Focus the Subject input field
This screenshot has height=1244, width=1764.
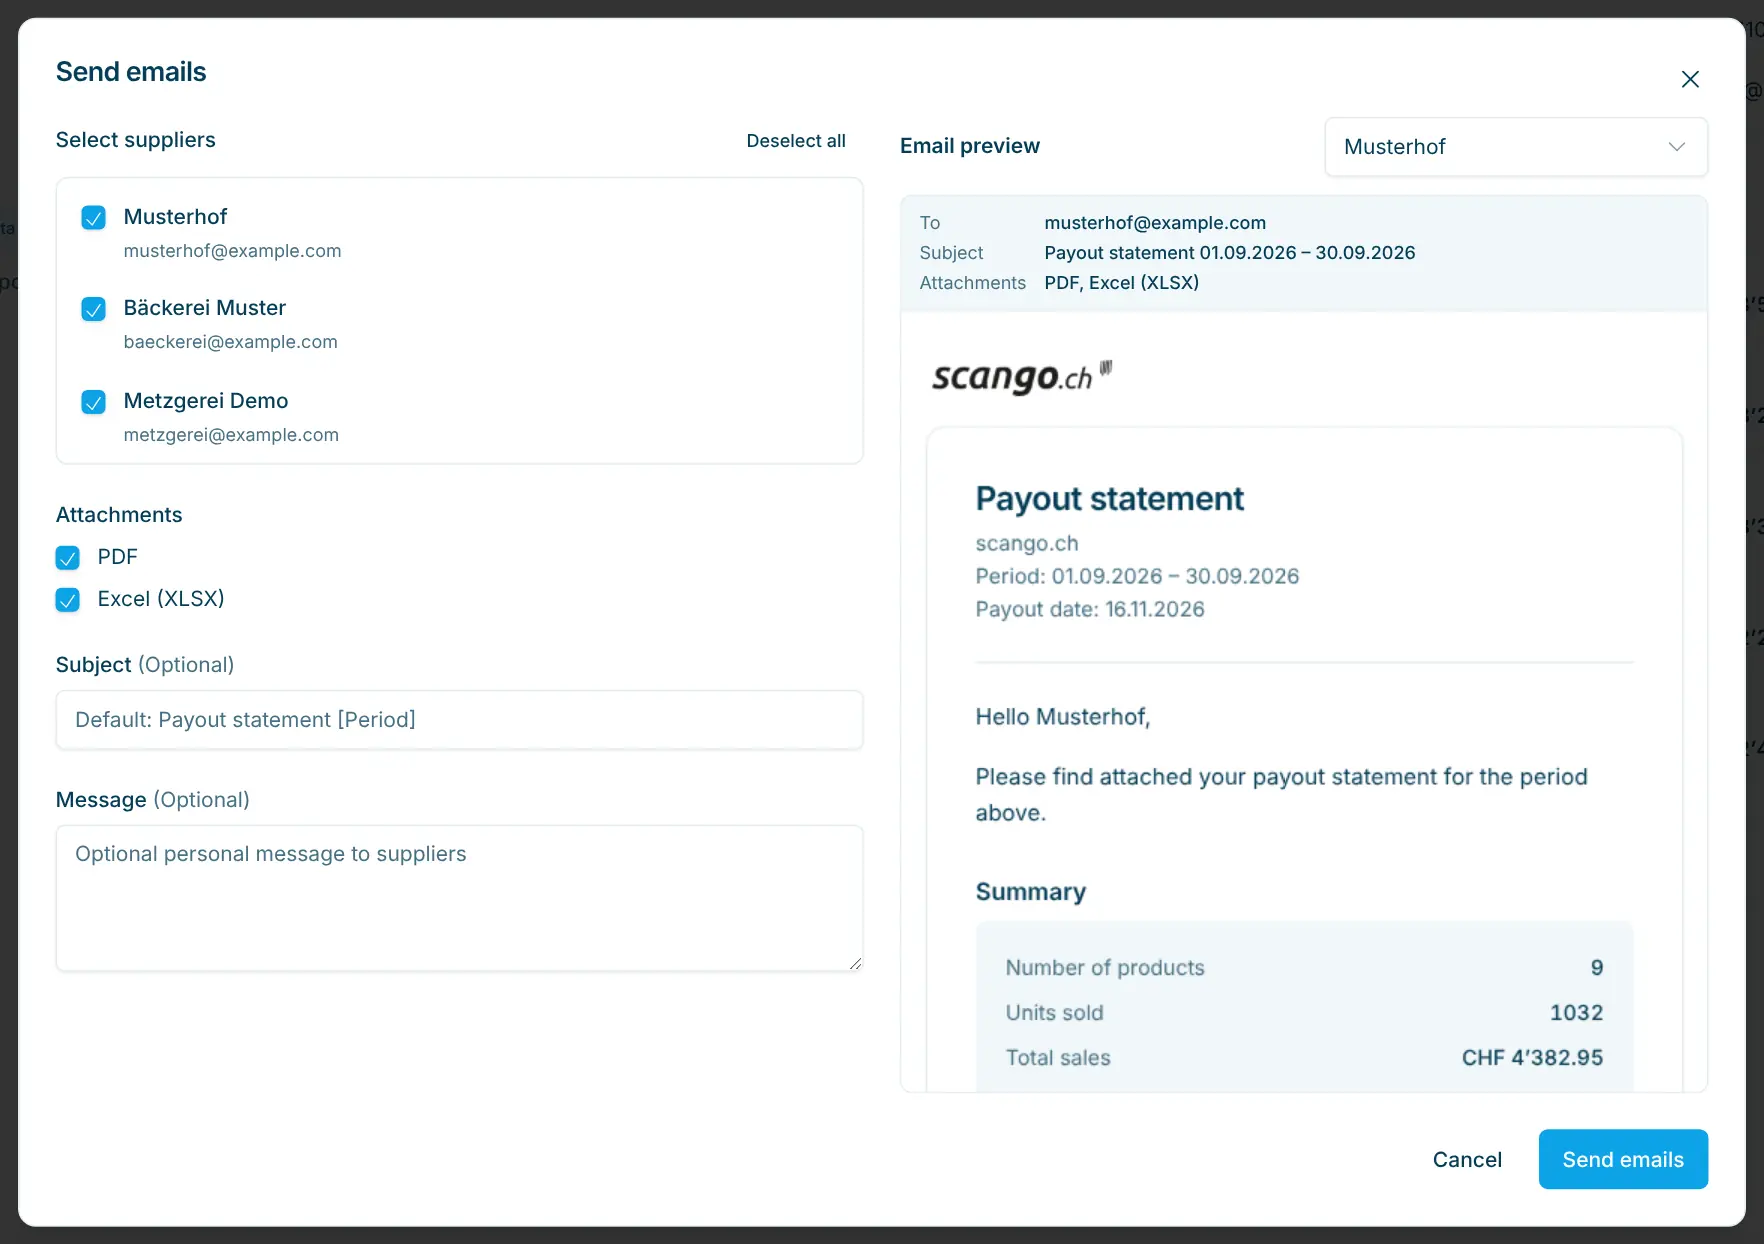click(x=459, y=720)
